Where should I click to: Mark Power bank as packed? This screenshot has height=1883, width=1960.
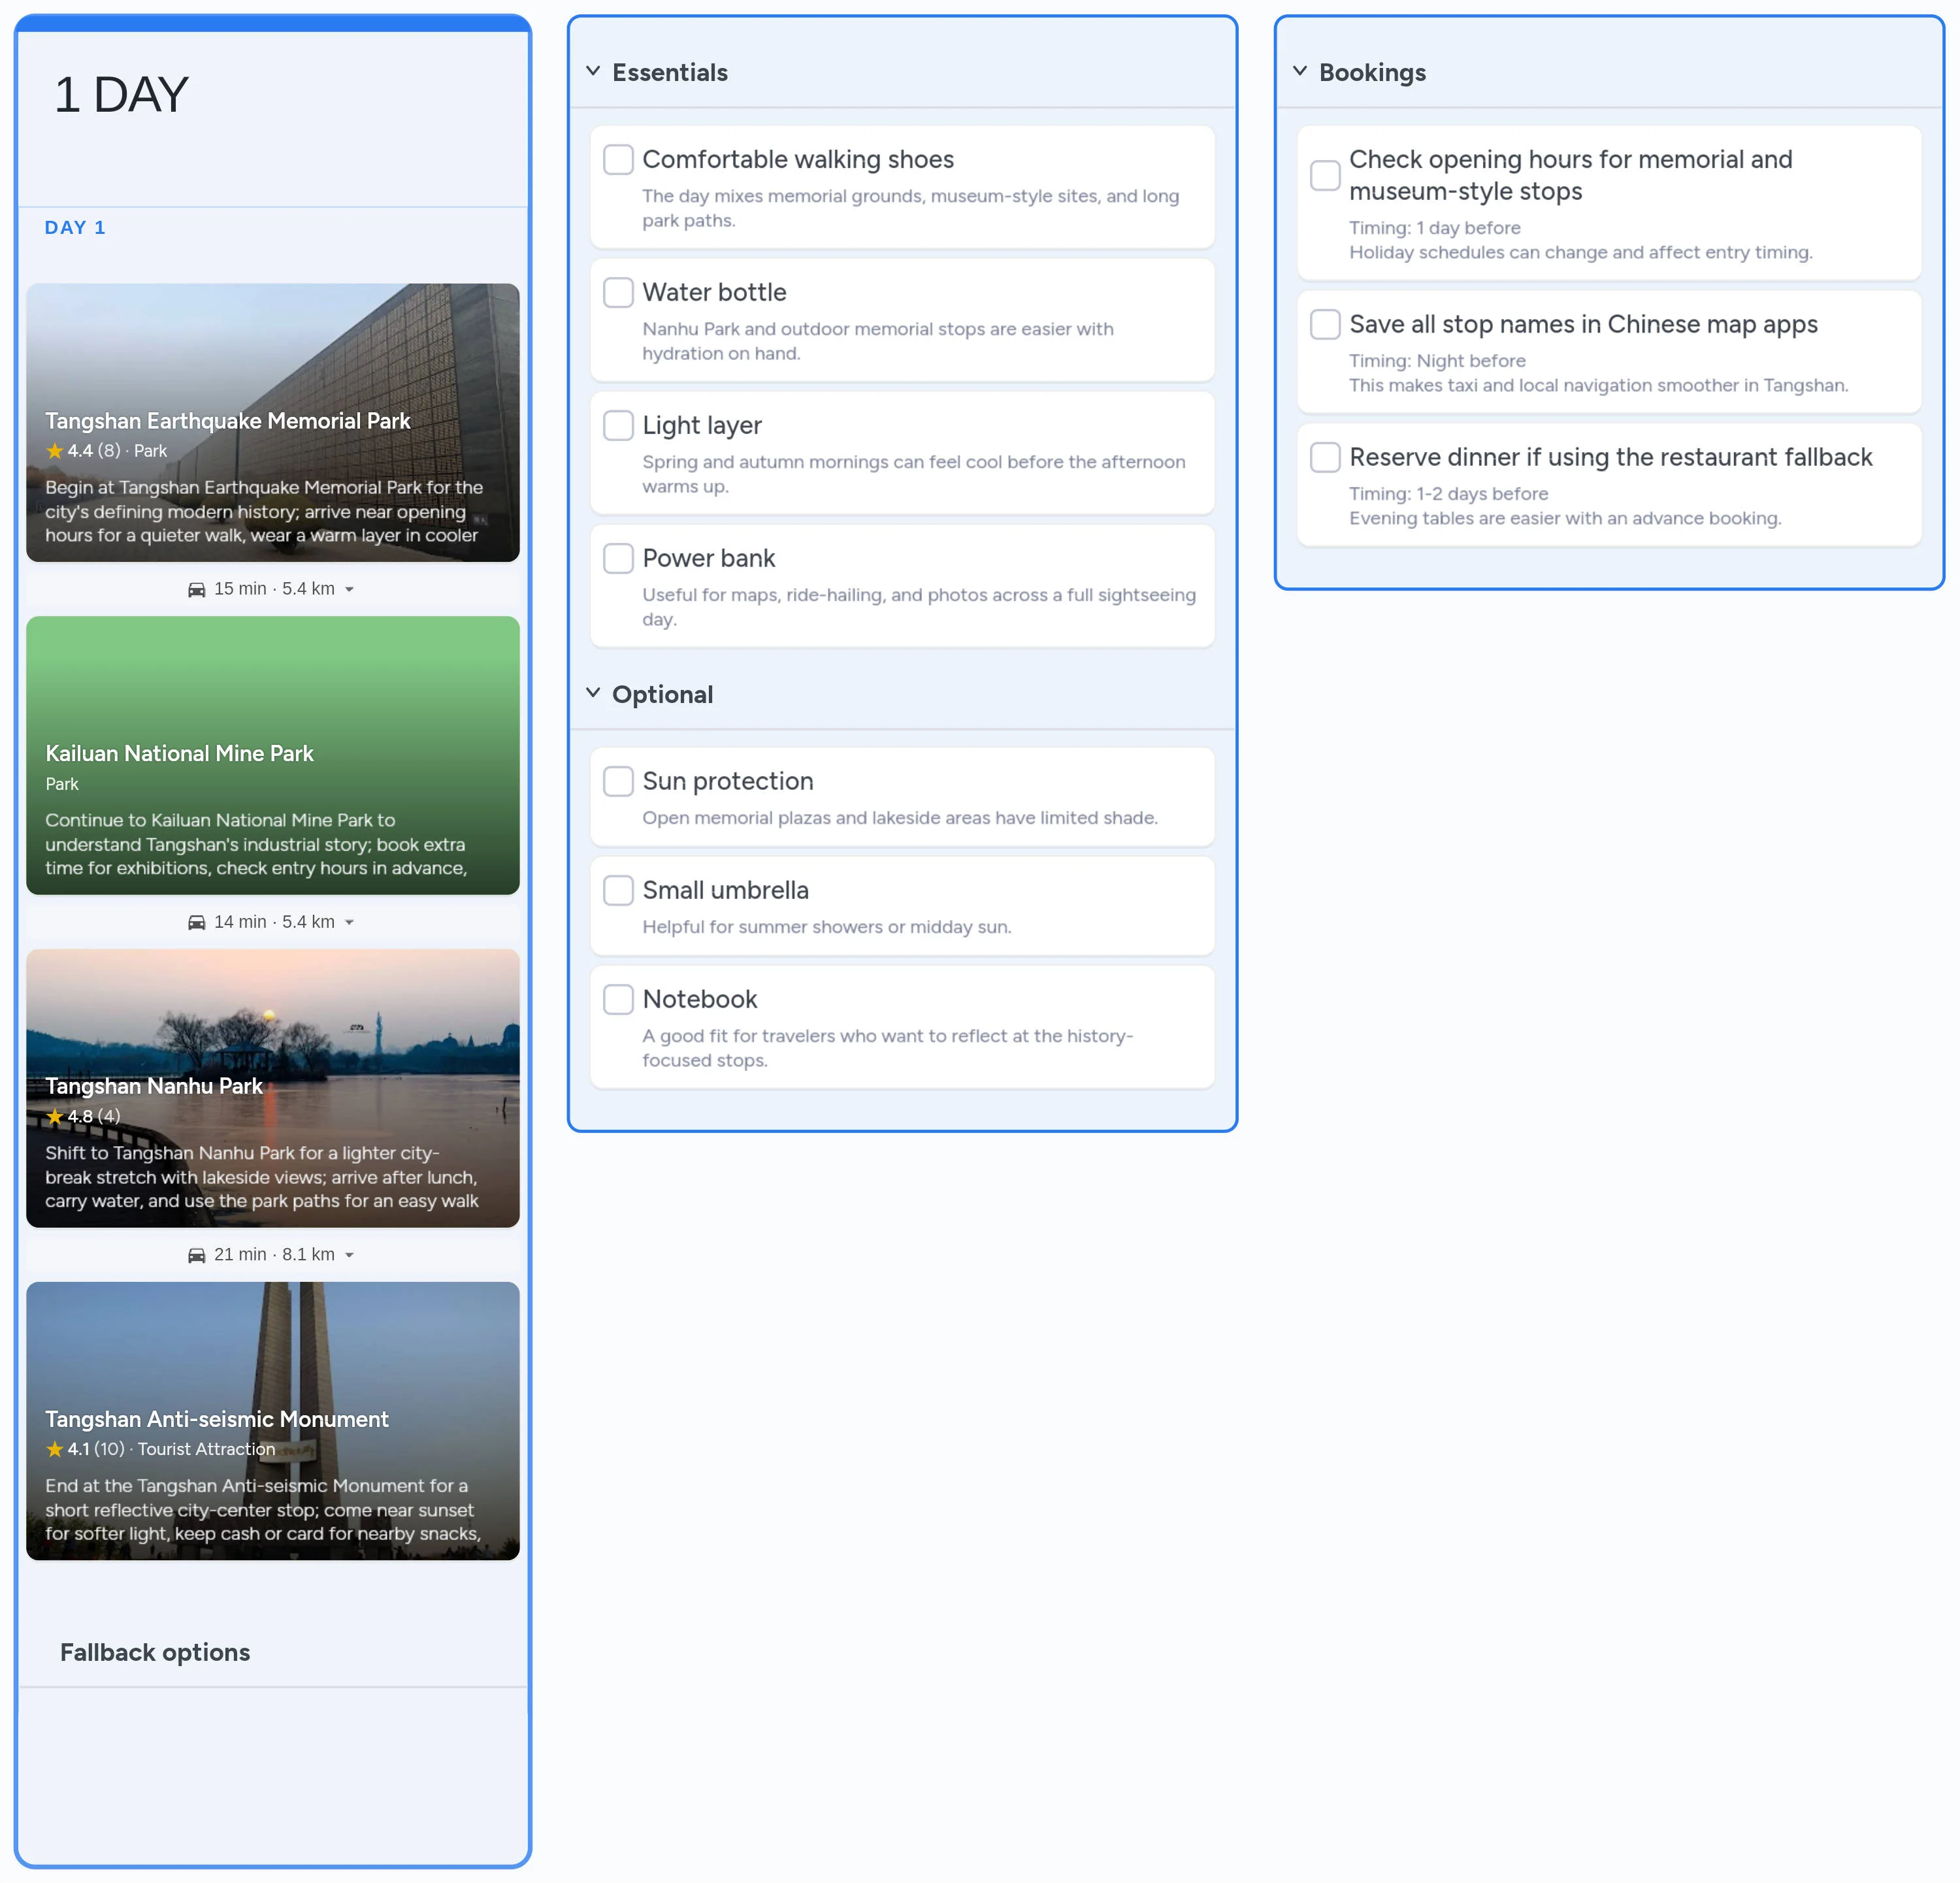[x=618, y=559]
